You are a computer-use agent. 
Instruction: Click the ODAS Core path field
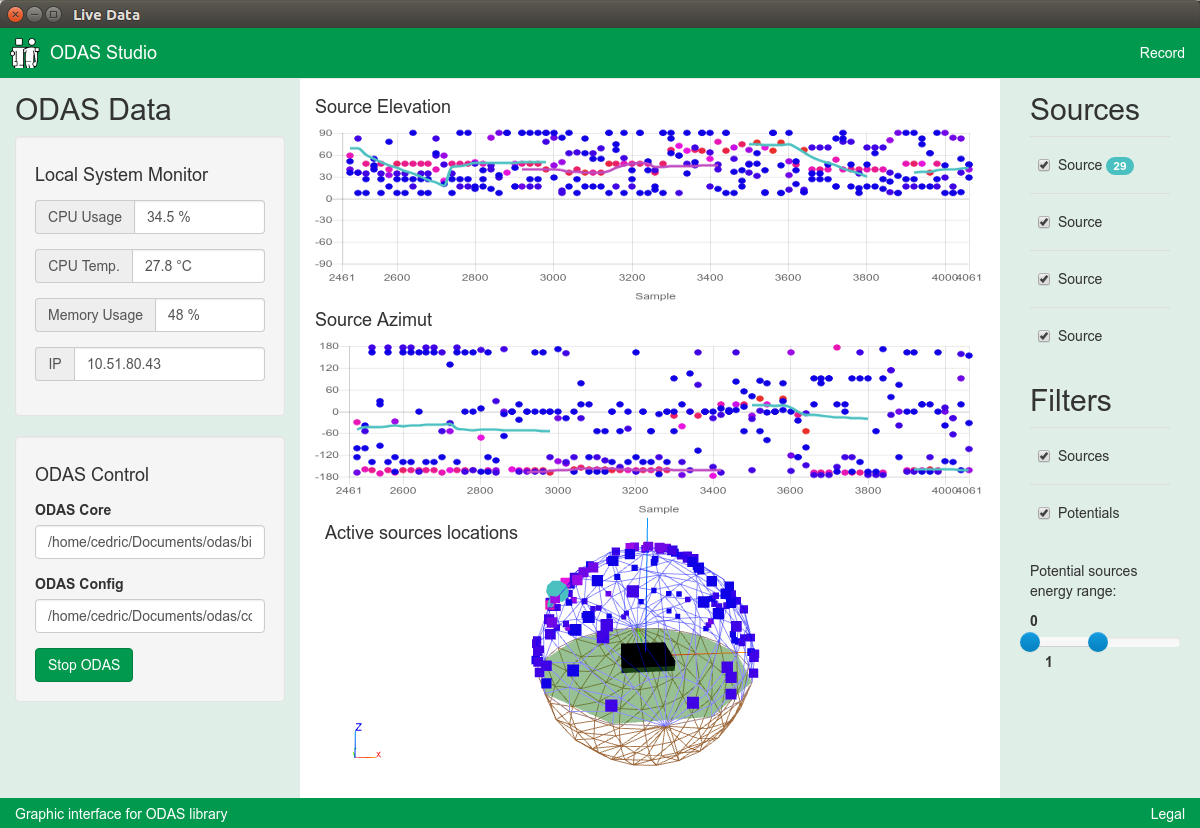(x=149, y=541)
